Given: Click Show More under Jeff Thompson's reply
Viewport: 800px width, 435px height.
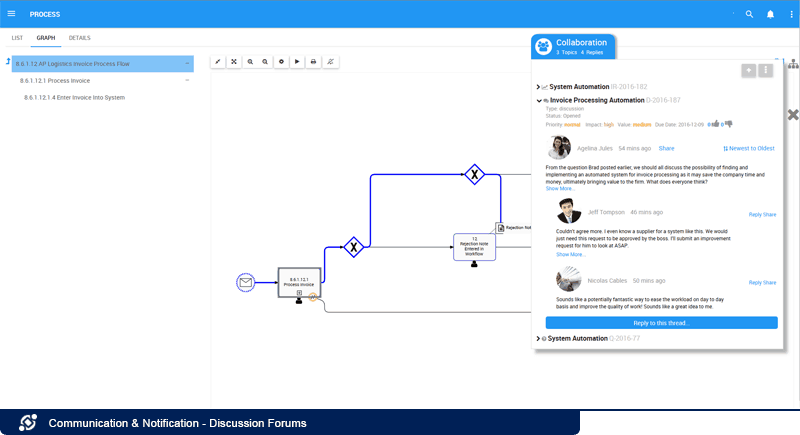Looking at the screenshot, I should 571,254.
